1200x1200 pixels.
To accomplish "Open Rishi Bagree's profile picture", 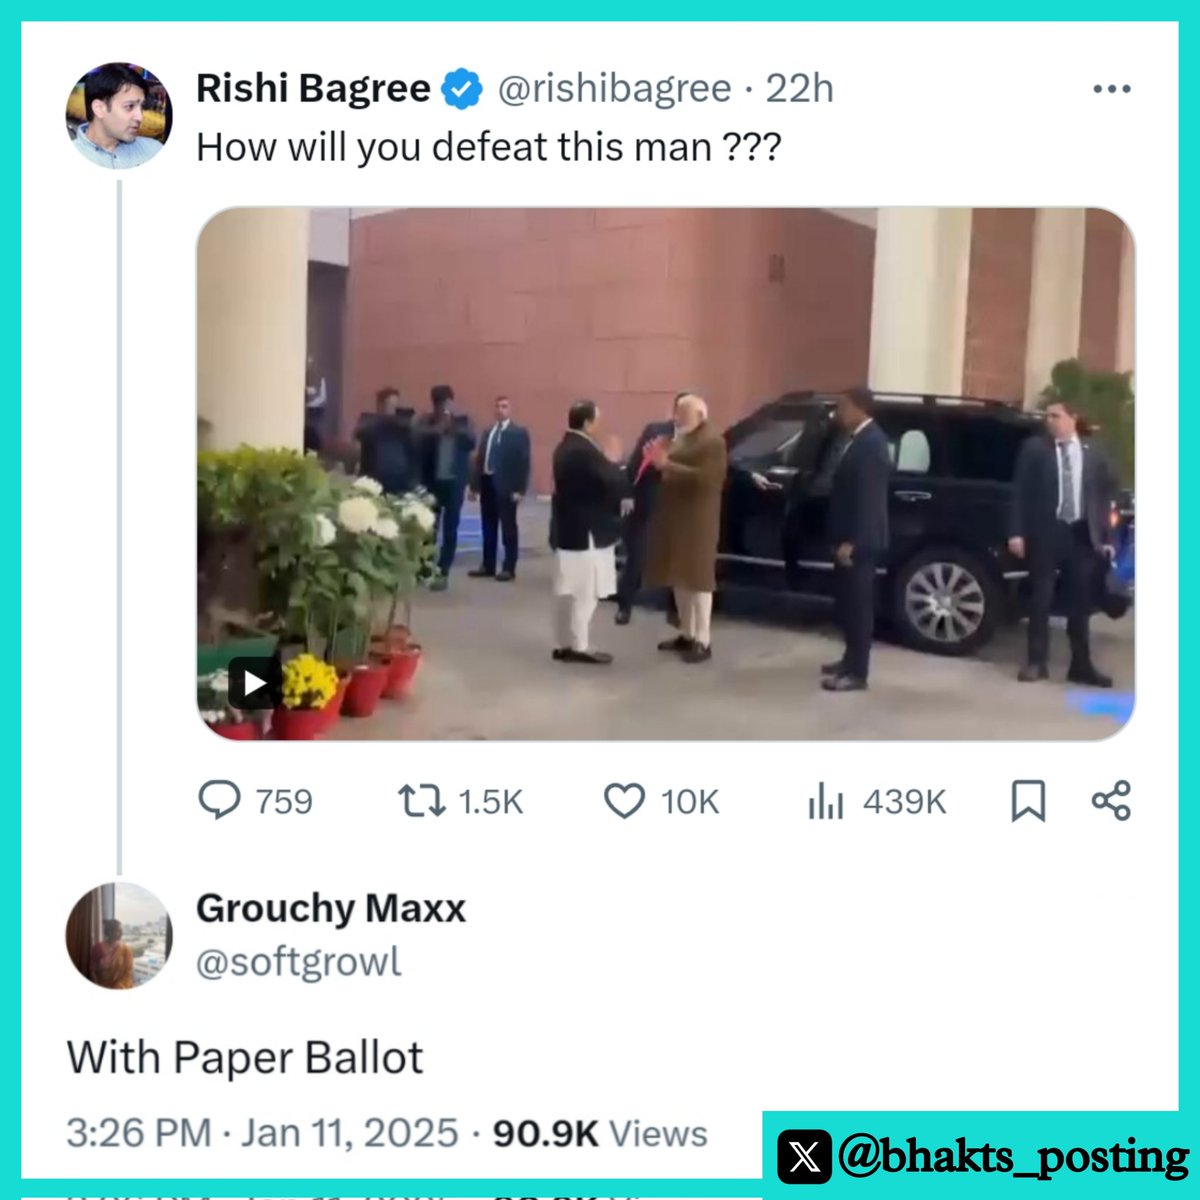I will (x=119, y=116).
